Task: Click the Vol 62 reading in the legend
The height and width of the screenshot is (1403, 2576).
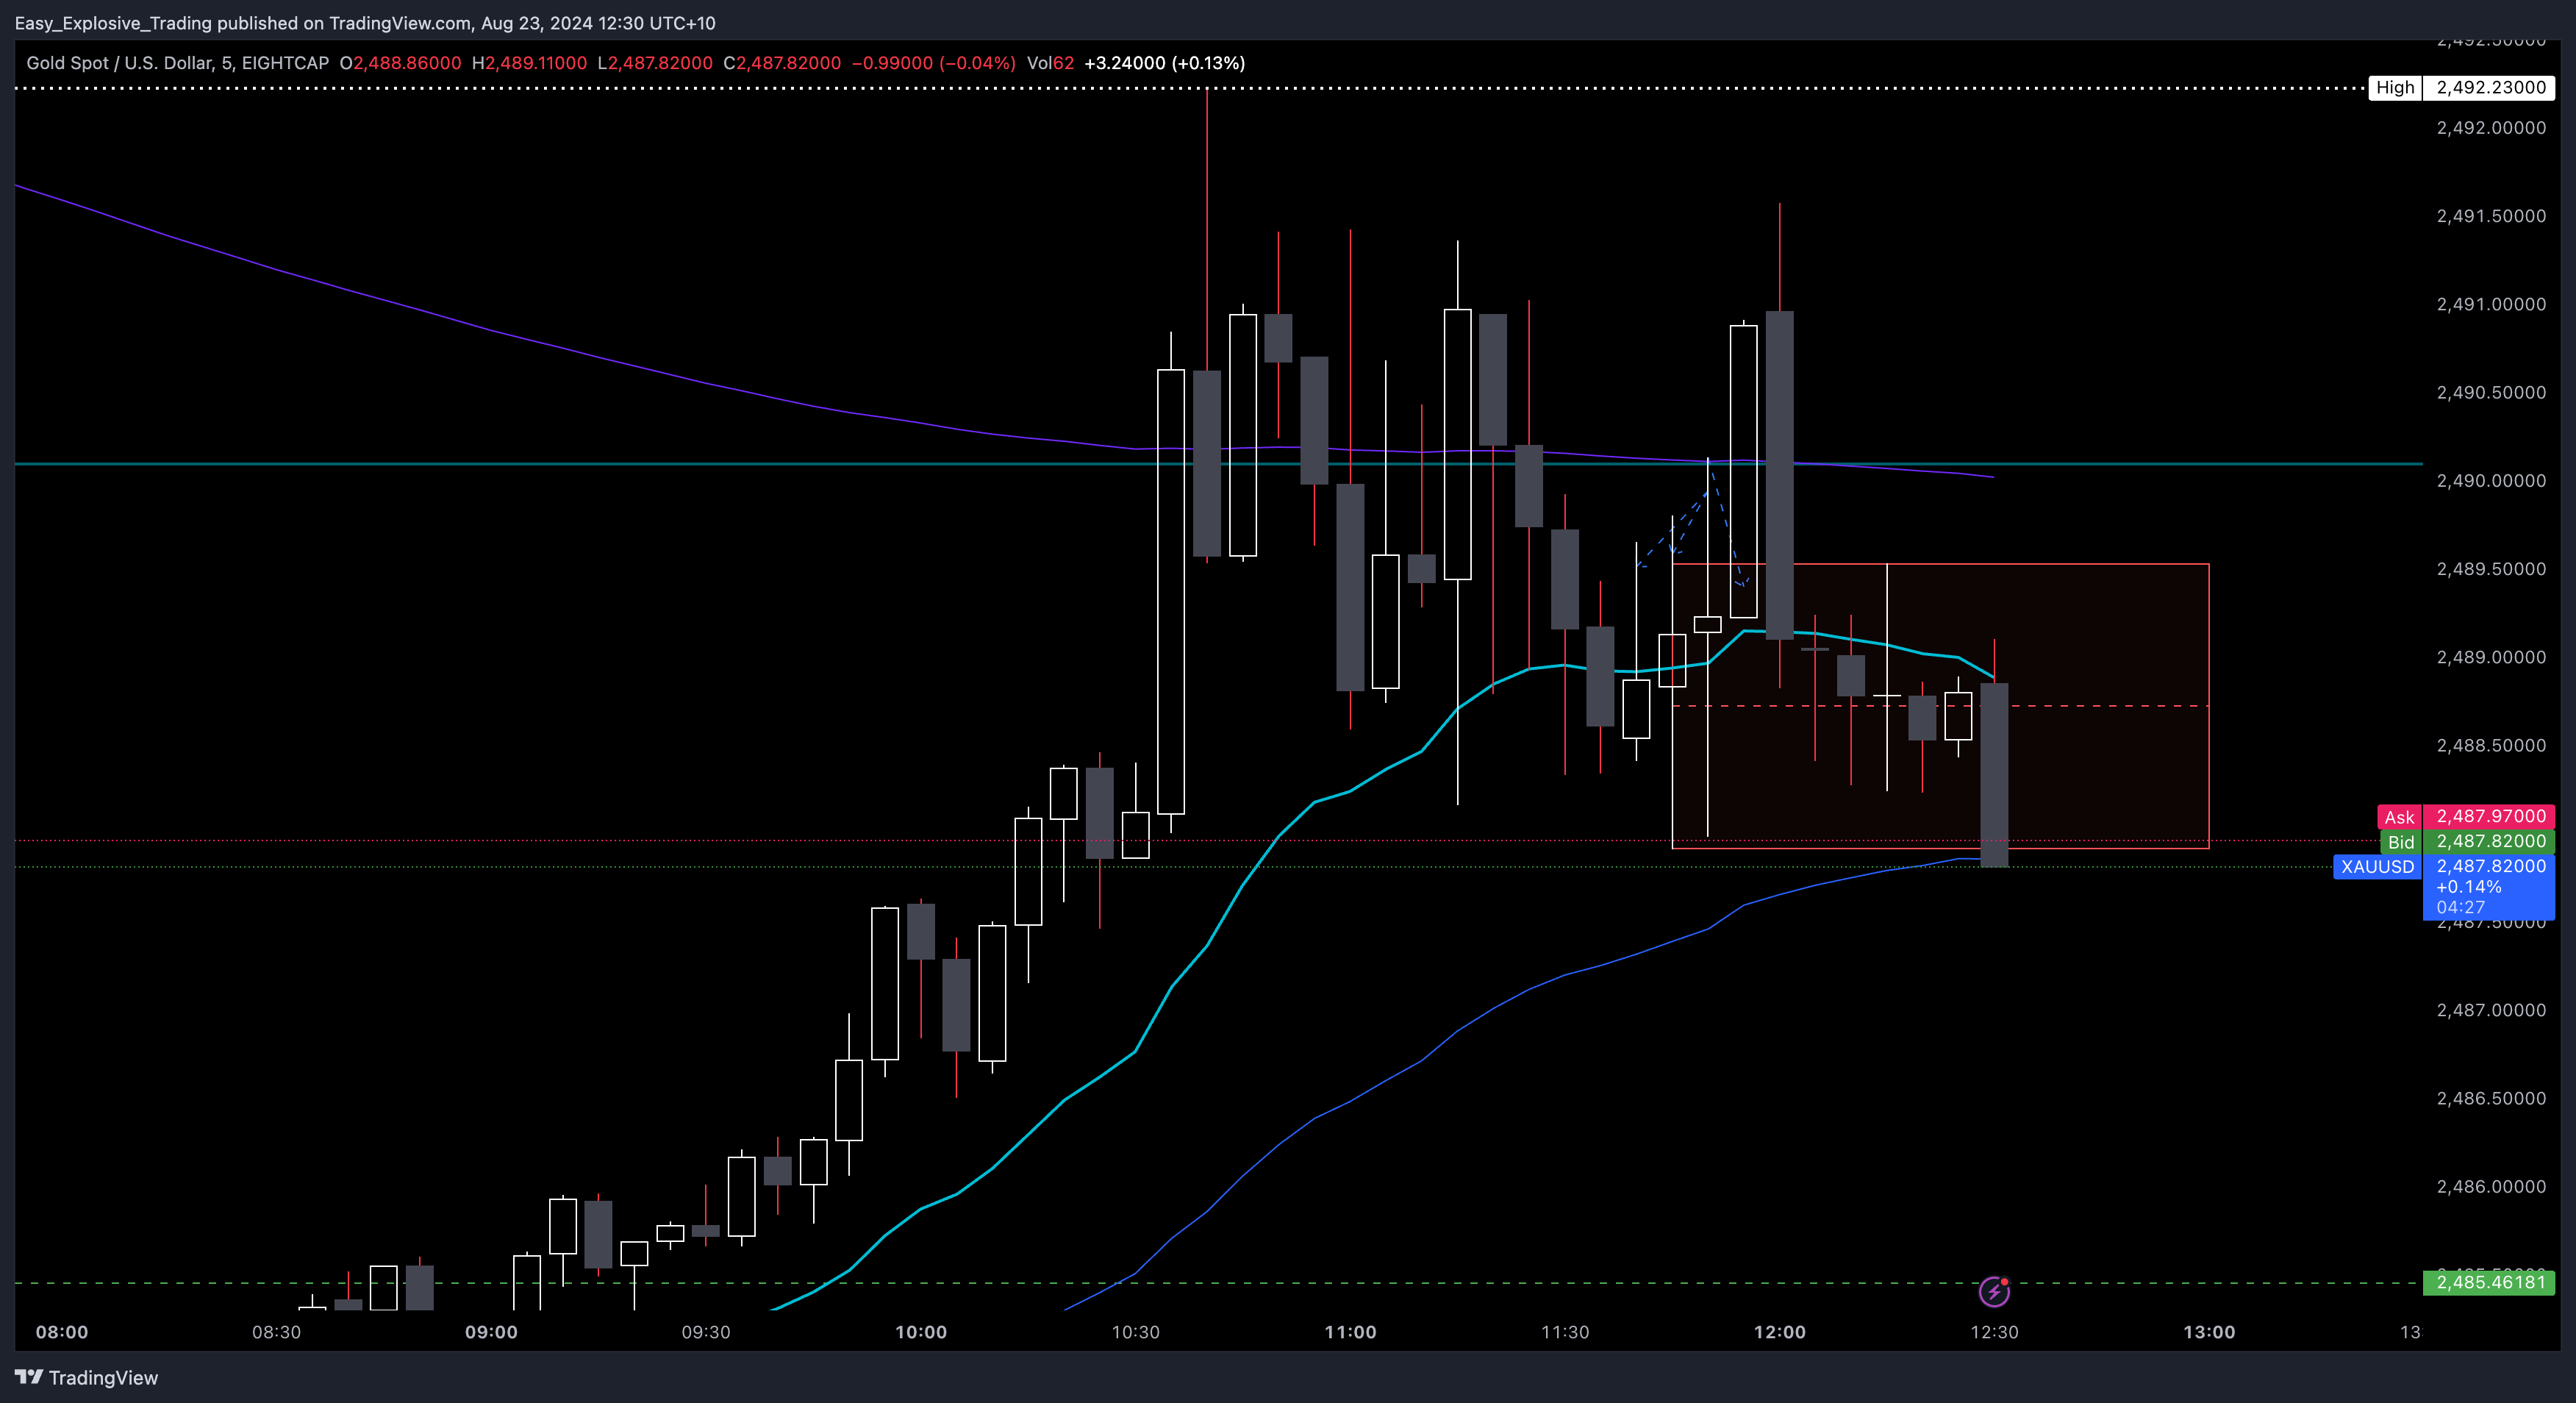Action: [1050, 63]
